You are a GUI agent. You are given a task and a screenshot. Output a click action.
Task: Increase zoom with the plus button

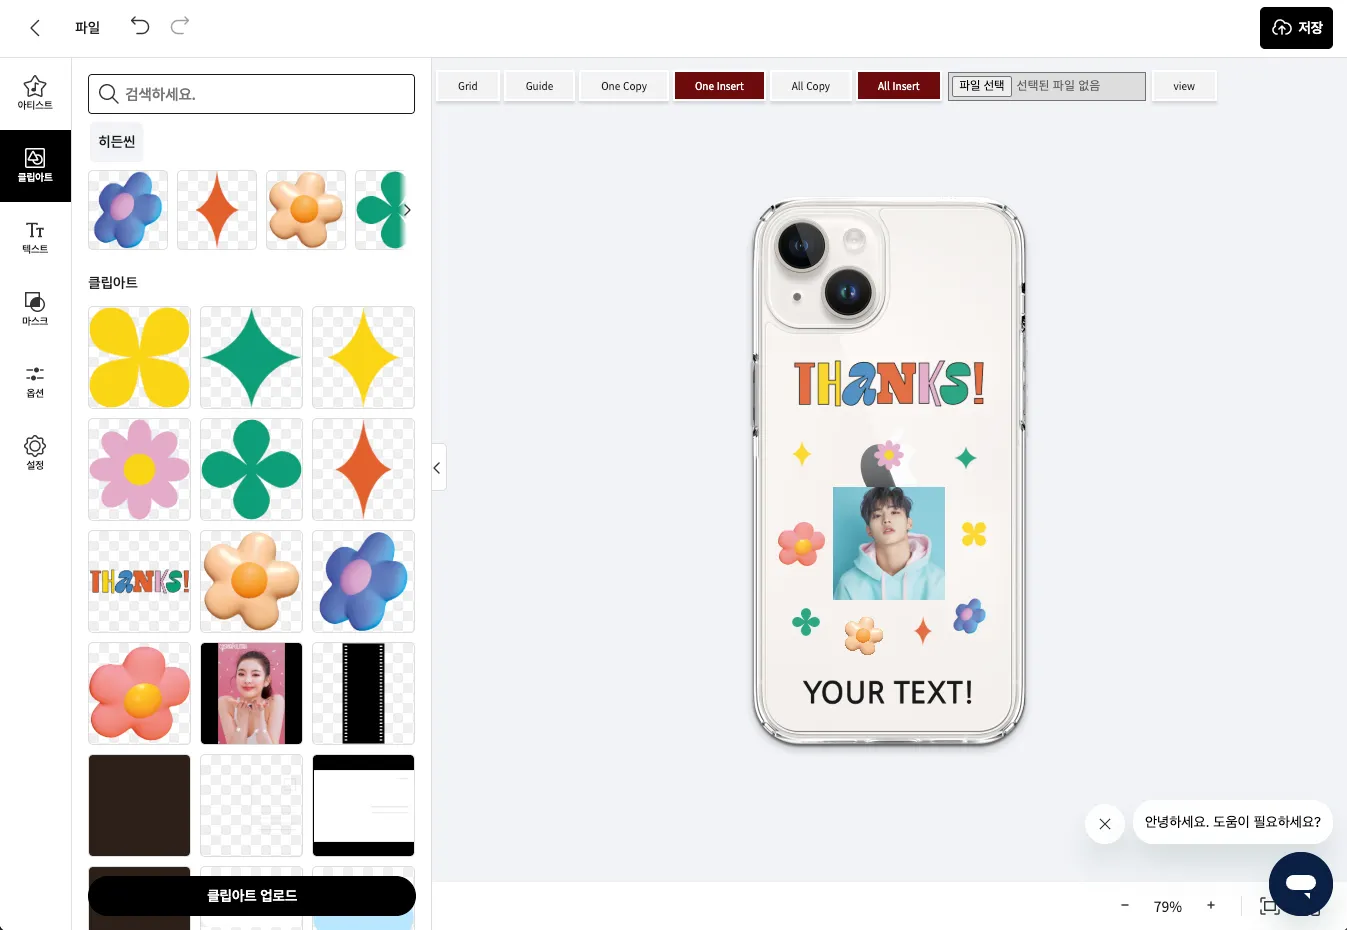[x=1211, y=905]
